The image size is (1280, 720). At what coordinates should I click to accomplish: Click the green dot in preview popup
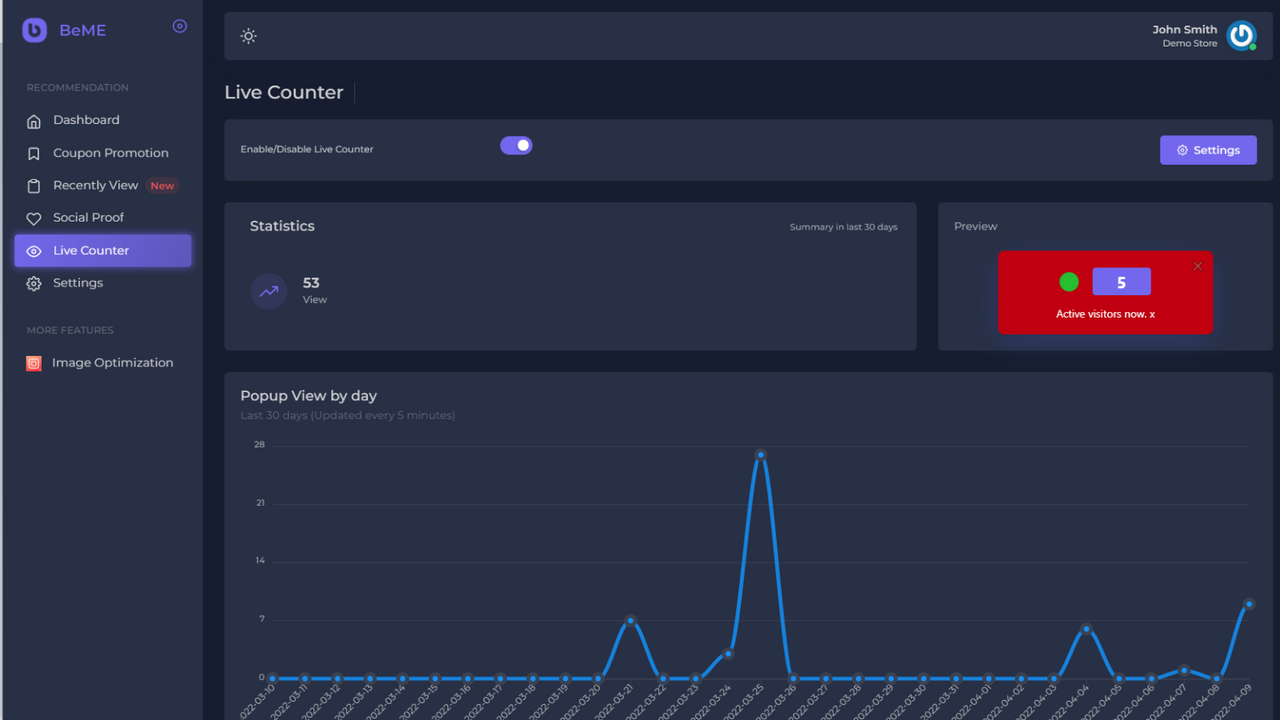(x=1069, y=282)
